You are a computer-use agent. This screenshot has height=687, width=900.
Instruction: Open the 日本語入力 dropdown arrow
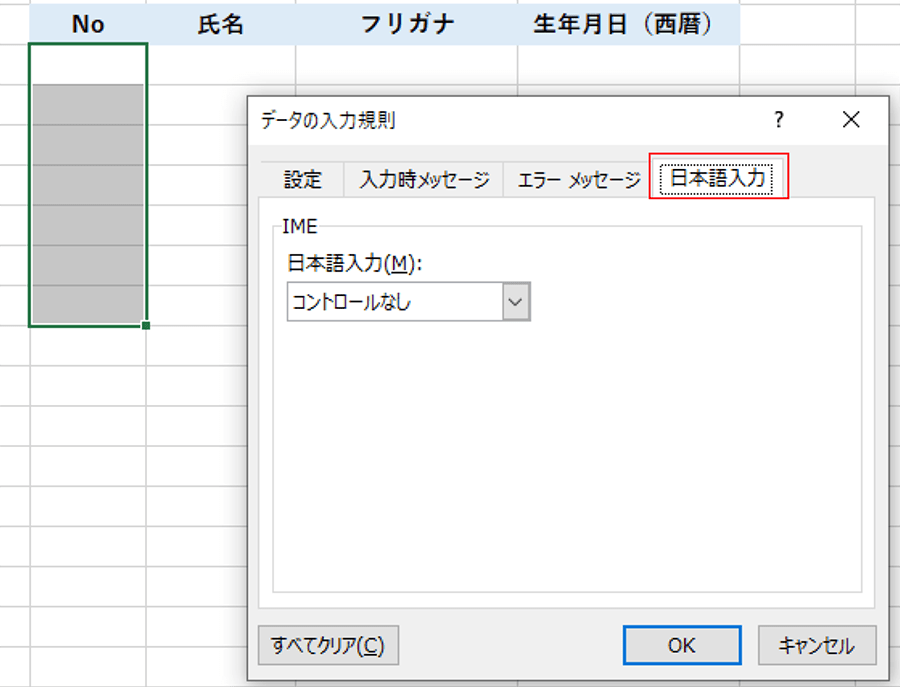click(x=515, y=301)
